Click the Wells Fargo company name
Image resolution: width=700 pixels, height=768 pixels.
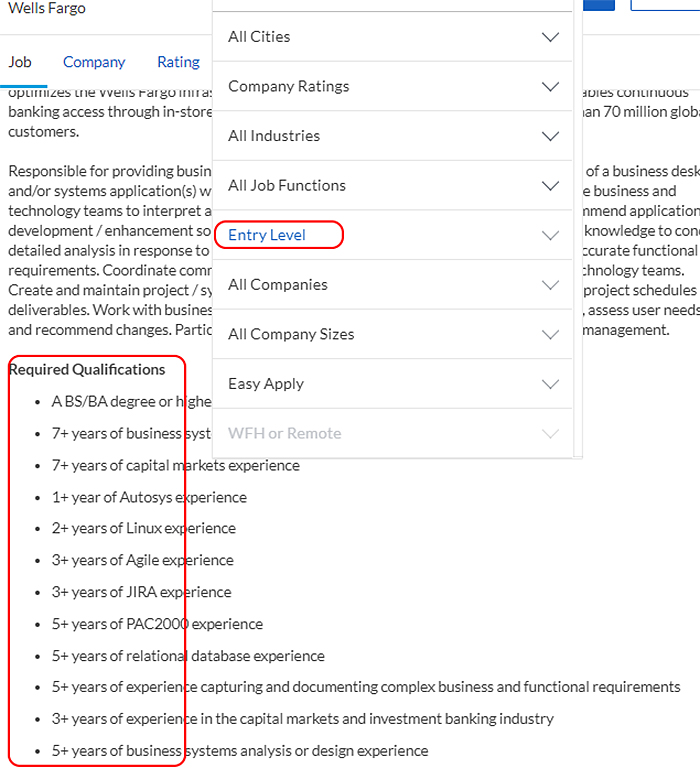[47, 8]
